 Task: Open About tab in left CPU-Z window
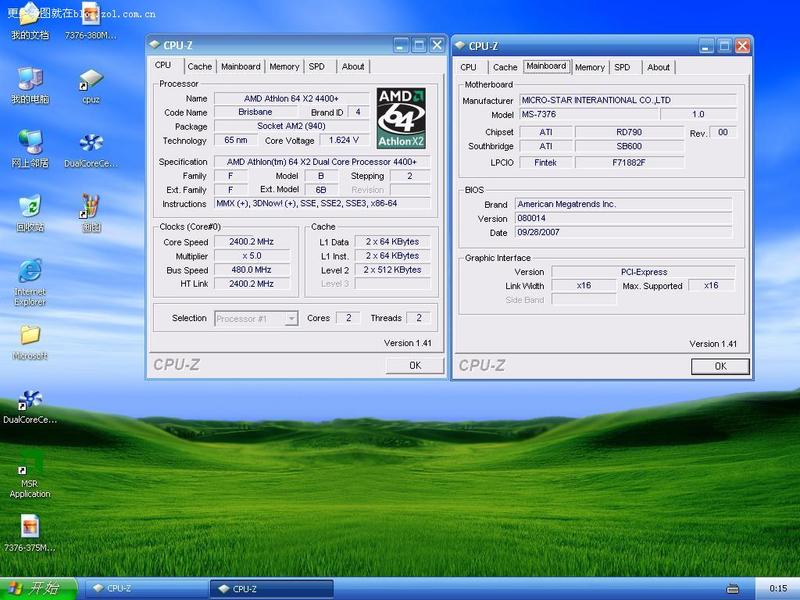tap(353, 66)
